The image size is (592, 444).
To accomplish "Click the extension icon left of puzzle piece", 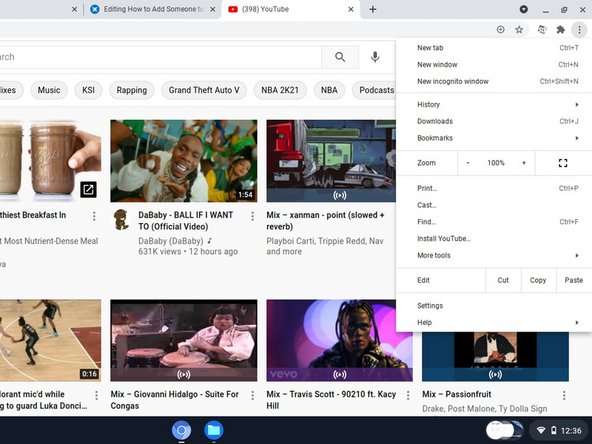I will pyautogui.click(x=542, y=29).
